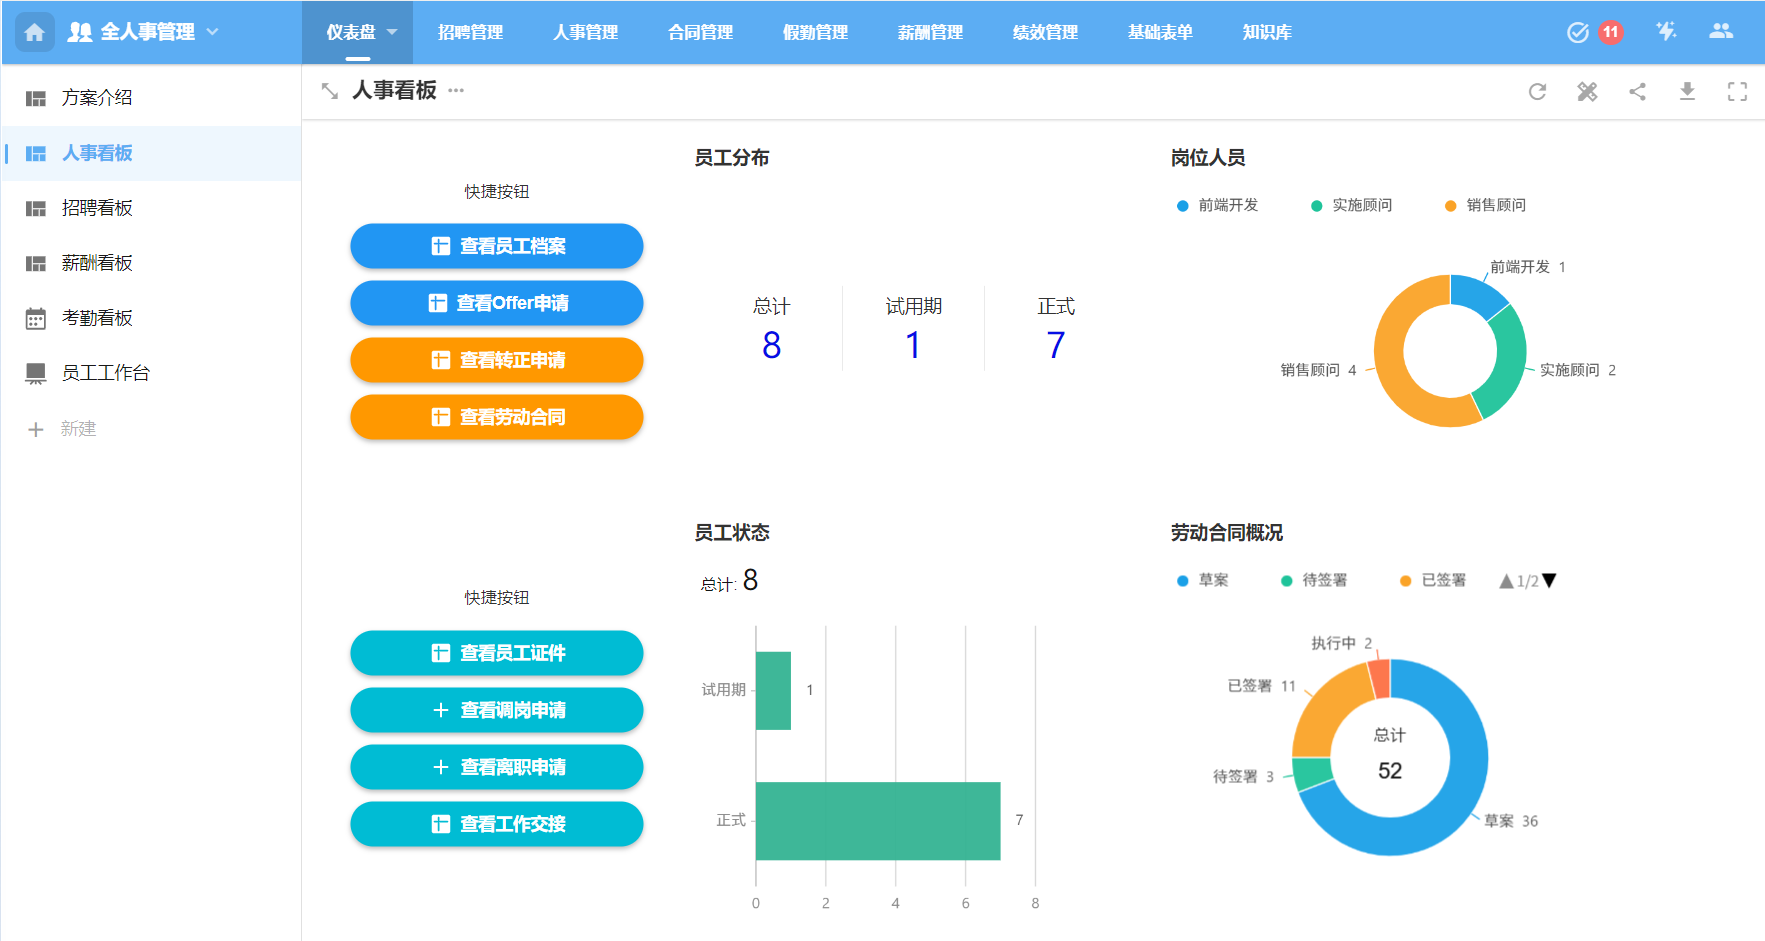Go to next legend page arrow
The width and height of the screenshot is (1765, 941).
click(x=1549, y=581)
